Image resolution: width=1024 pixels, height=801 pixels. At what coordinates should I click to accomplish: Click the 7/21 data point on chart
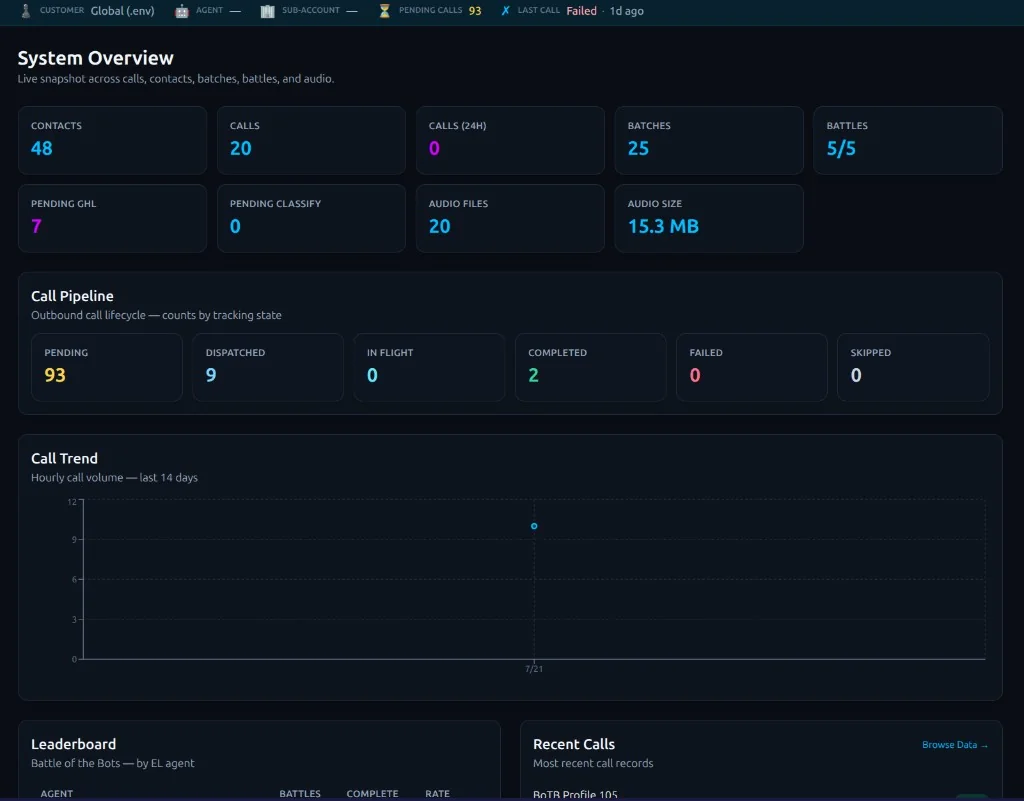pyautogui.click(x=534, y=526)
